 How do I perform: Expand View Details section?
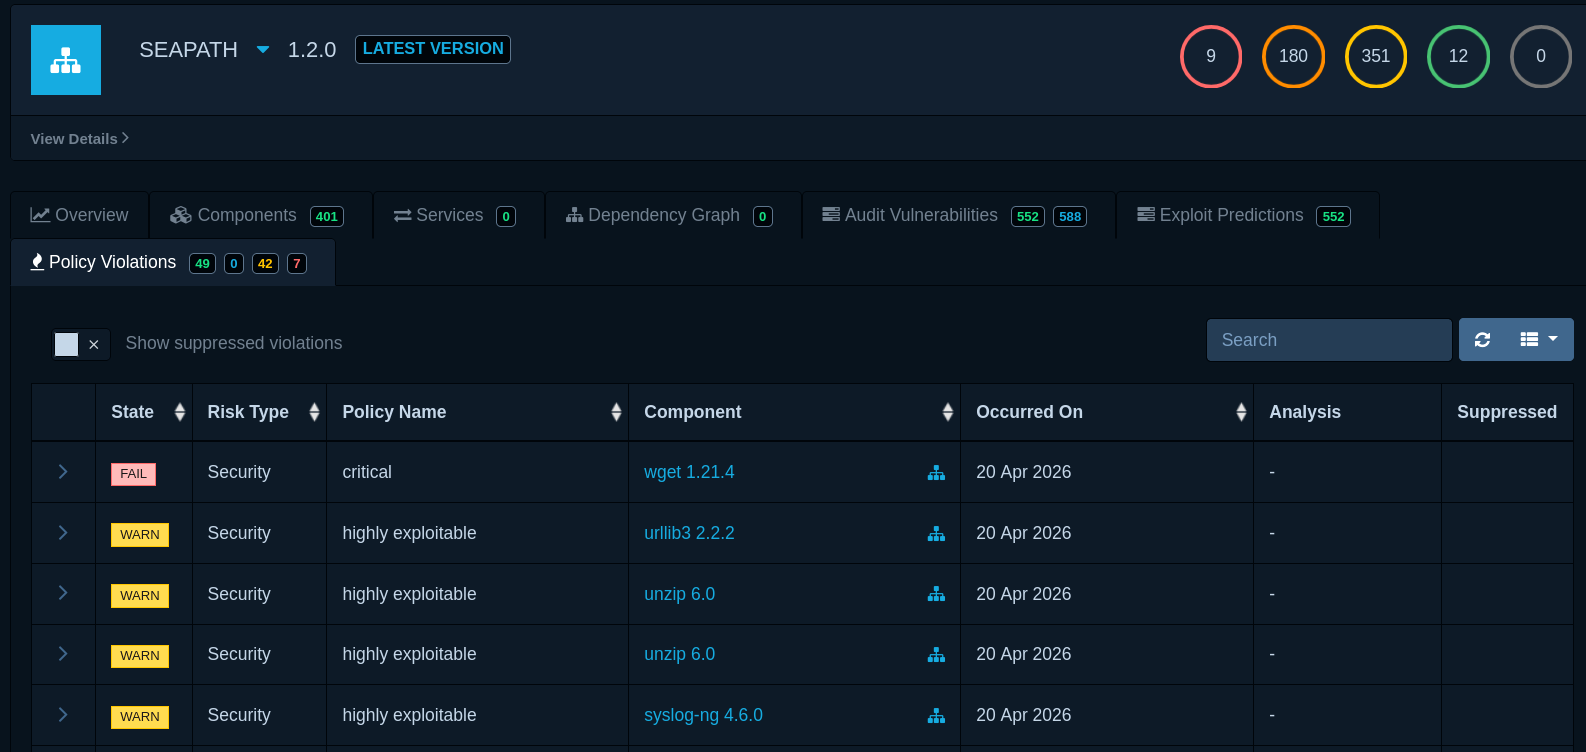(80, 139)
